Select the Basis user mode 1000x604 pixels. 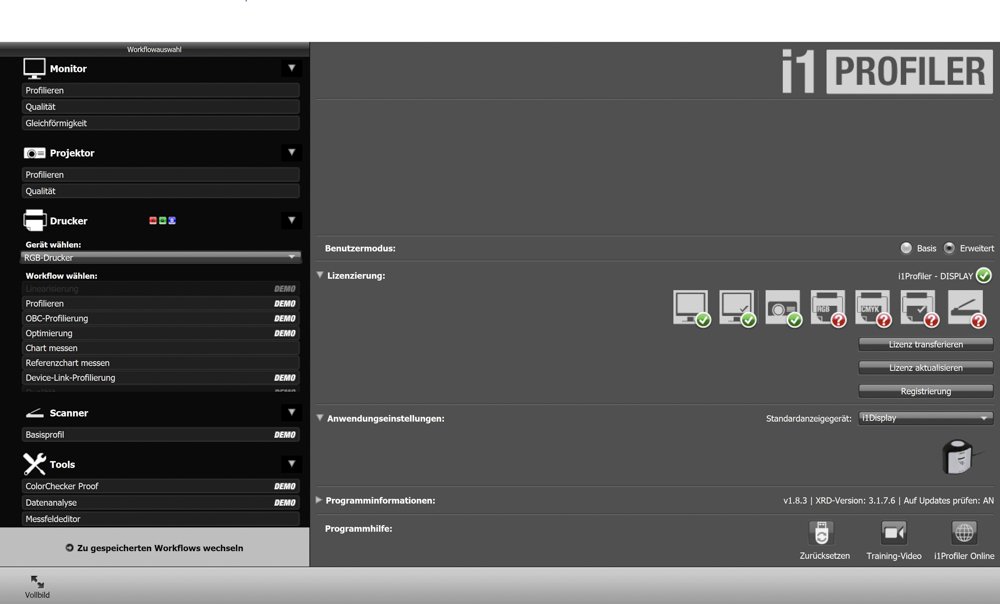coord(906,248)
